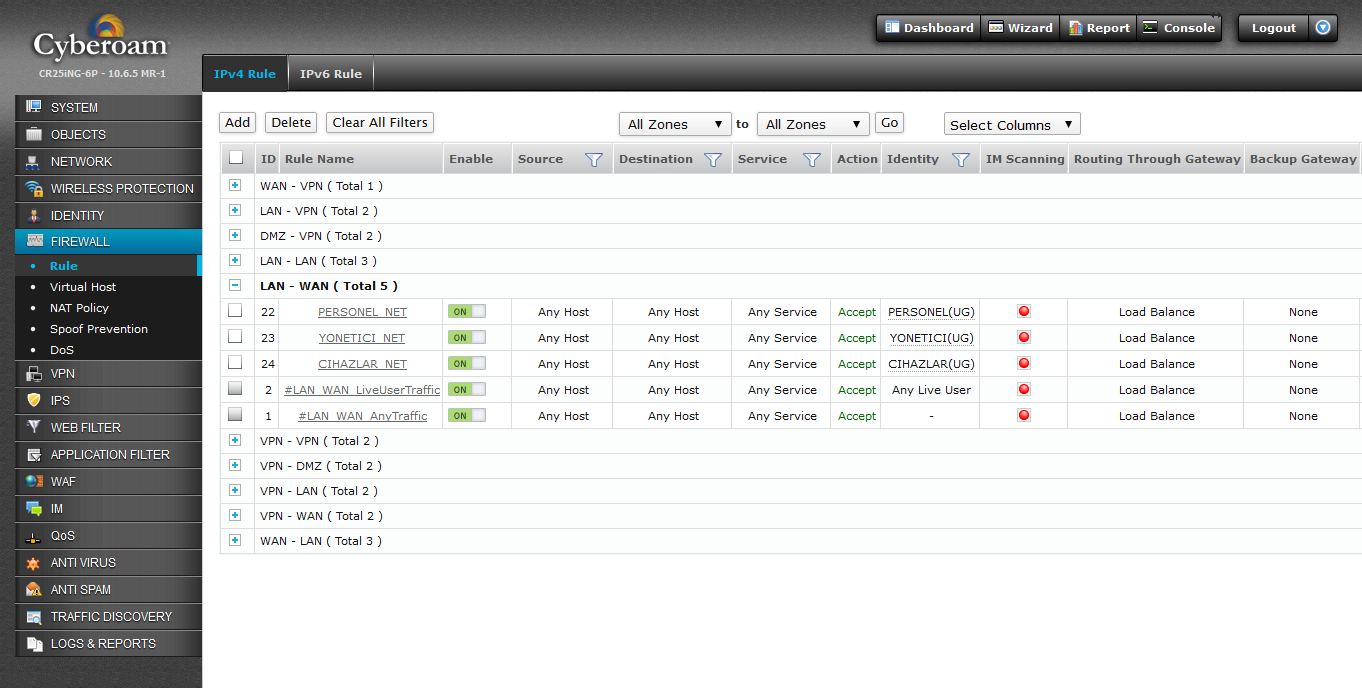Click IM Scanning red indicator for #LAN_WAN_AnyTraffic
This screenshot has width=1362, height=688.
(1024, 415)
